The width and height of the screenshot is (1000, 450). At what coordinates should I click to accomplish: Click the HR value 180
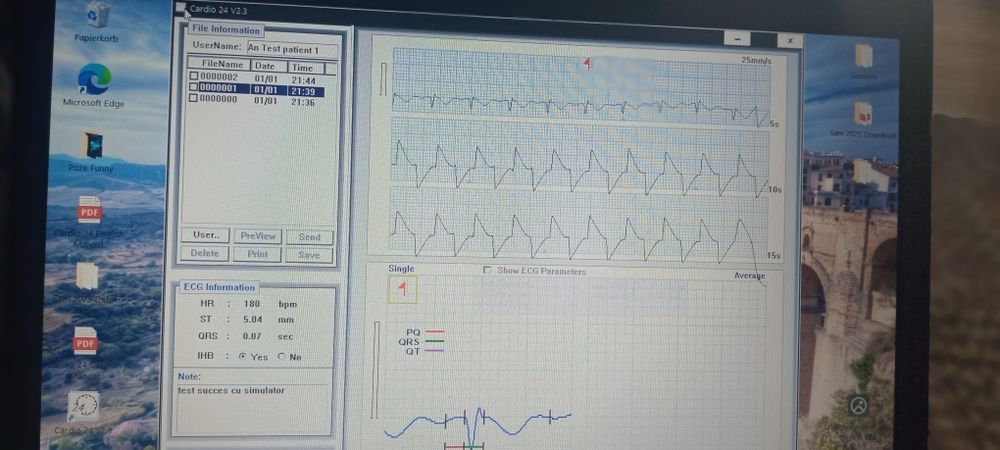click(x=251, y=304)
